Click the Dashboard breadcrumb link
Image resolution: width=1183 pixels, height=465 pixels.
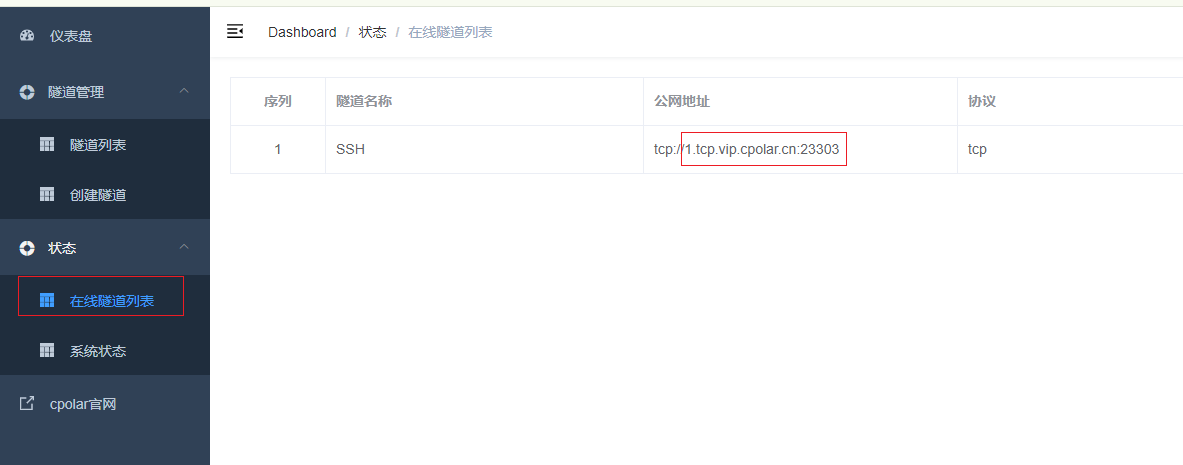(302, 32)
